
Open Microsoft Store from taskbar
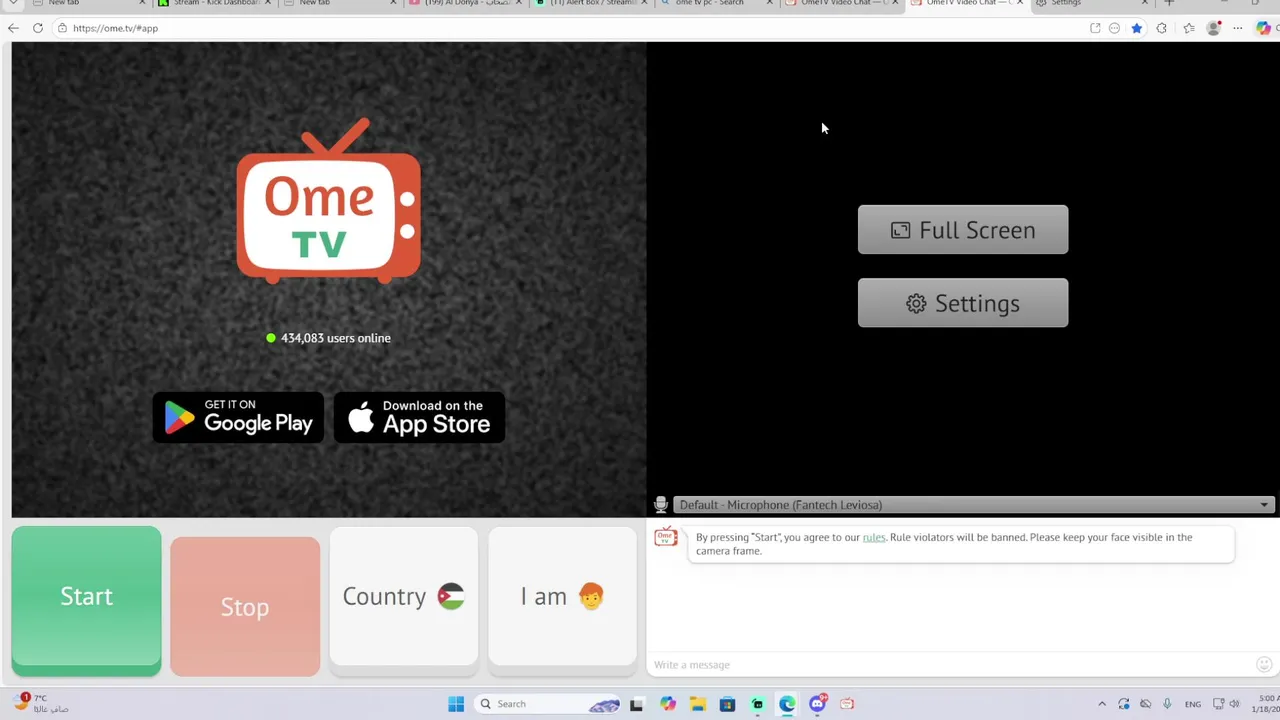727,704
